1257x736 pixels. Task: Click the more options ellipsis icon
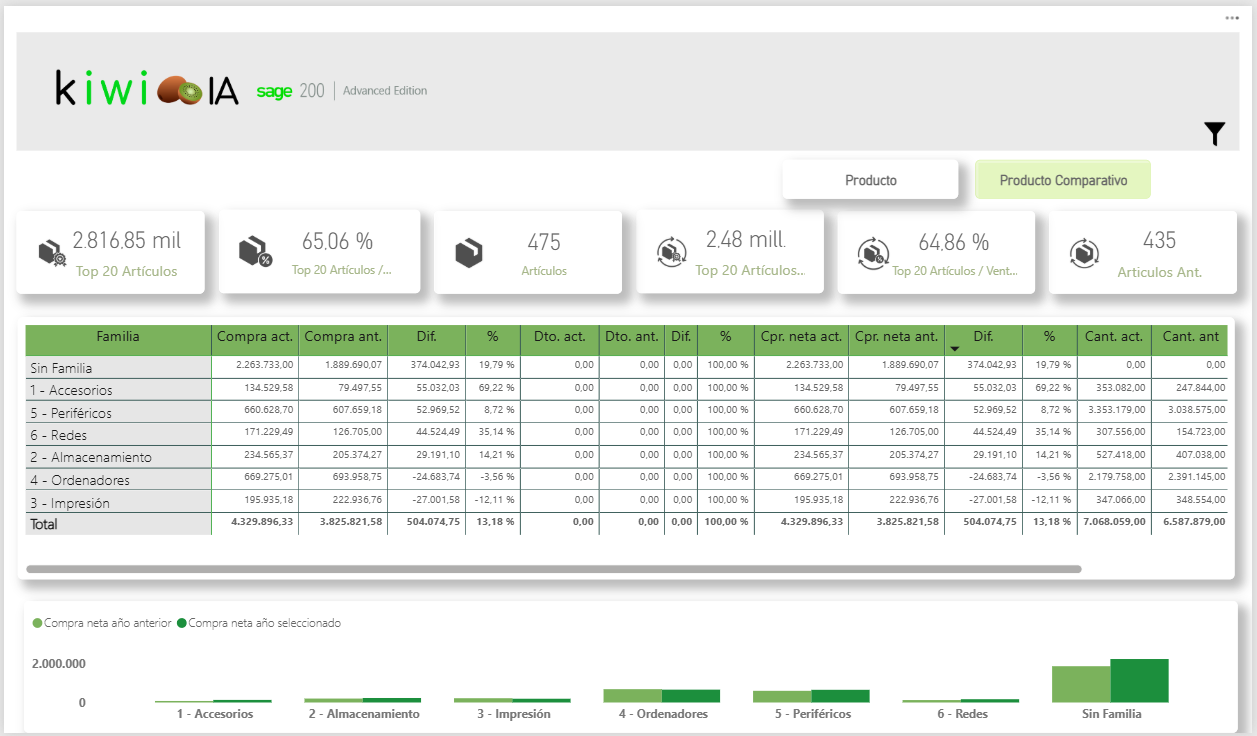[x=1231, y=18]
